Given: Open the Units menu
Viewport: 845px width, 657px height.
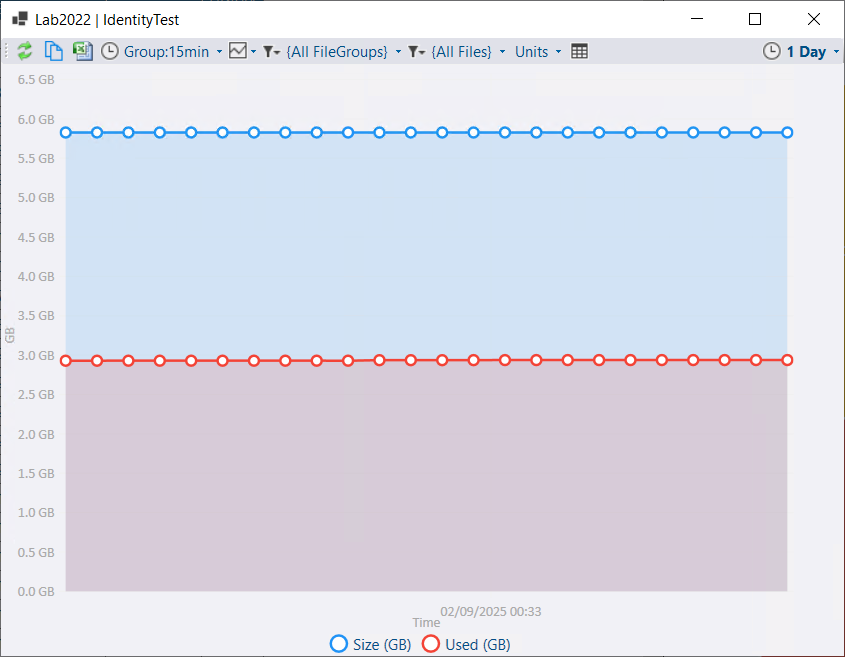Looking at the screenshot, I should (531, 52).
